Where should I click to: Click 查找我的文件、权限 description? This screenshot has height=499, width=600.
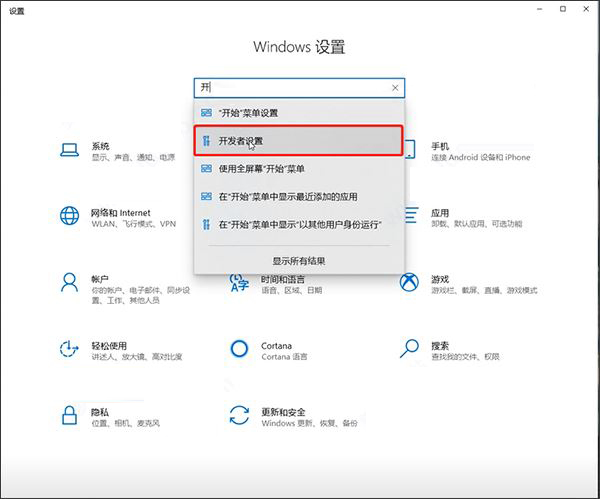coord(465,357)
